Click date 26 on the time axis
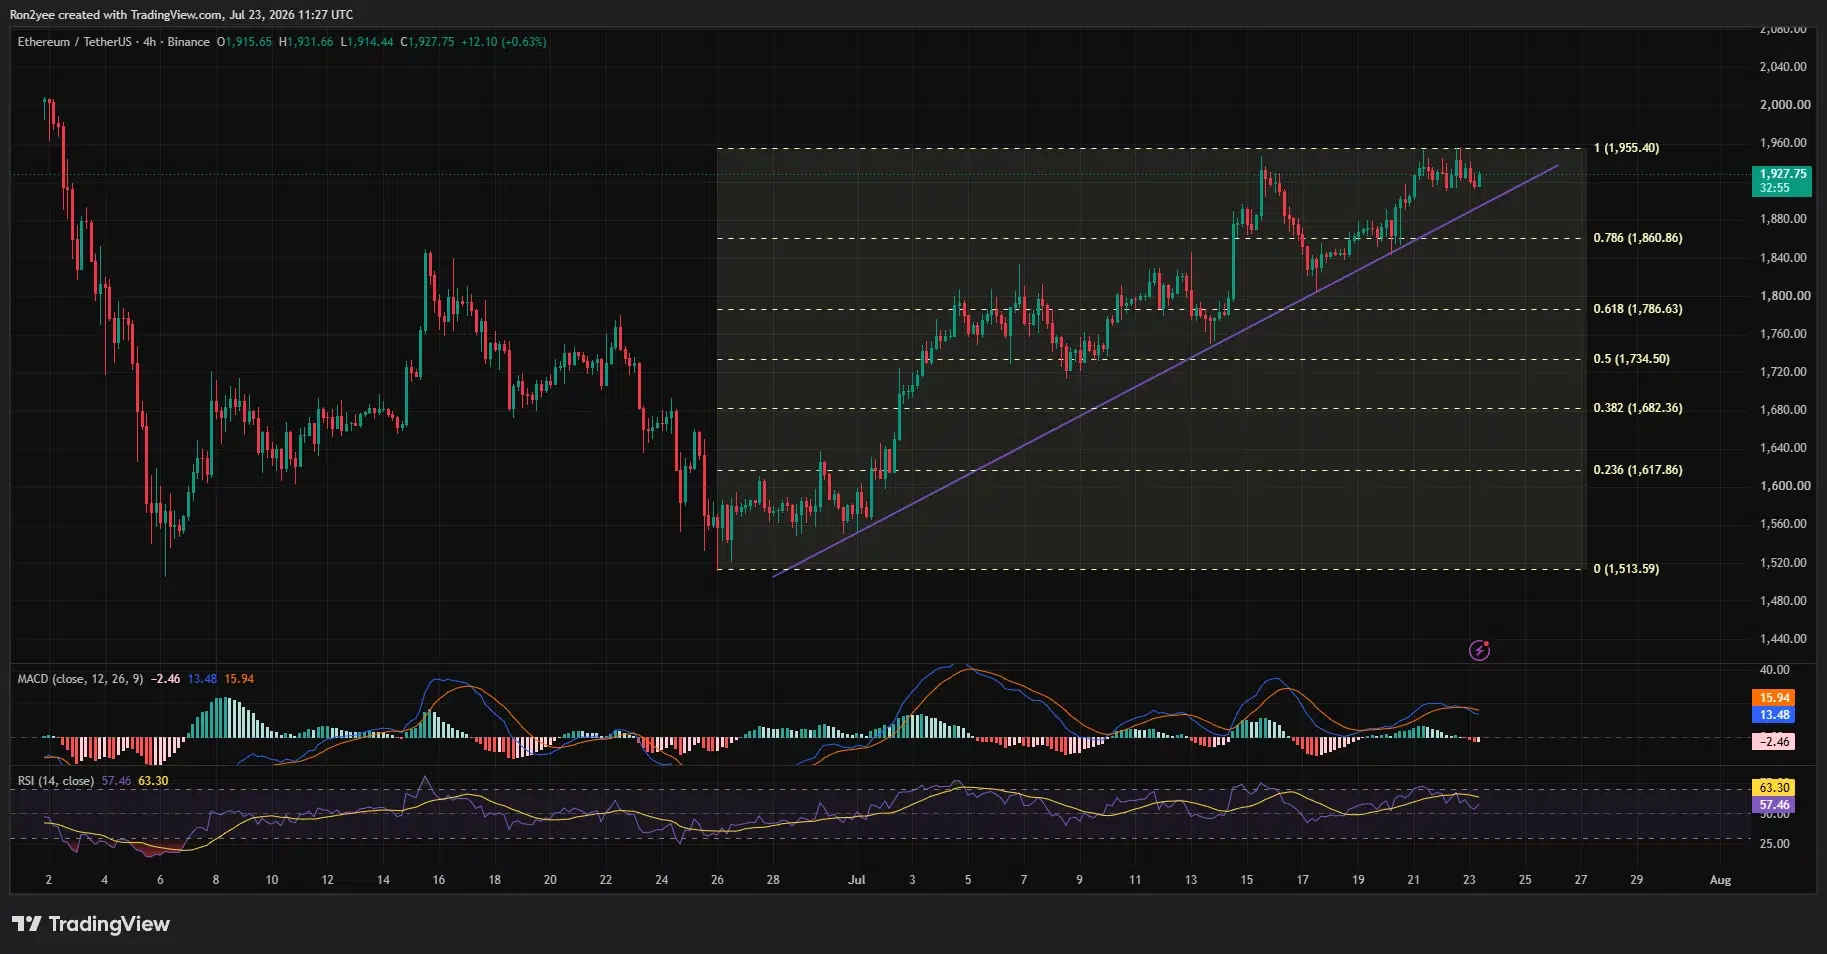Viewport: 1827px width, 954px height. point(717,880)
